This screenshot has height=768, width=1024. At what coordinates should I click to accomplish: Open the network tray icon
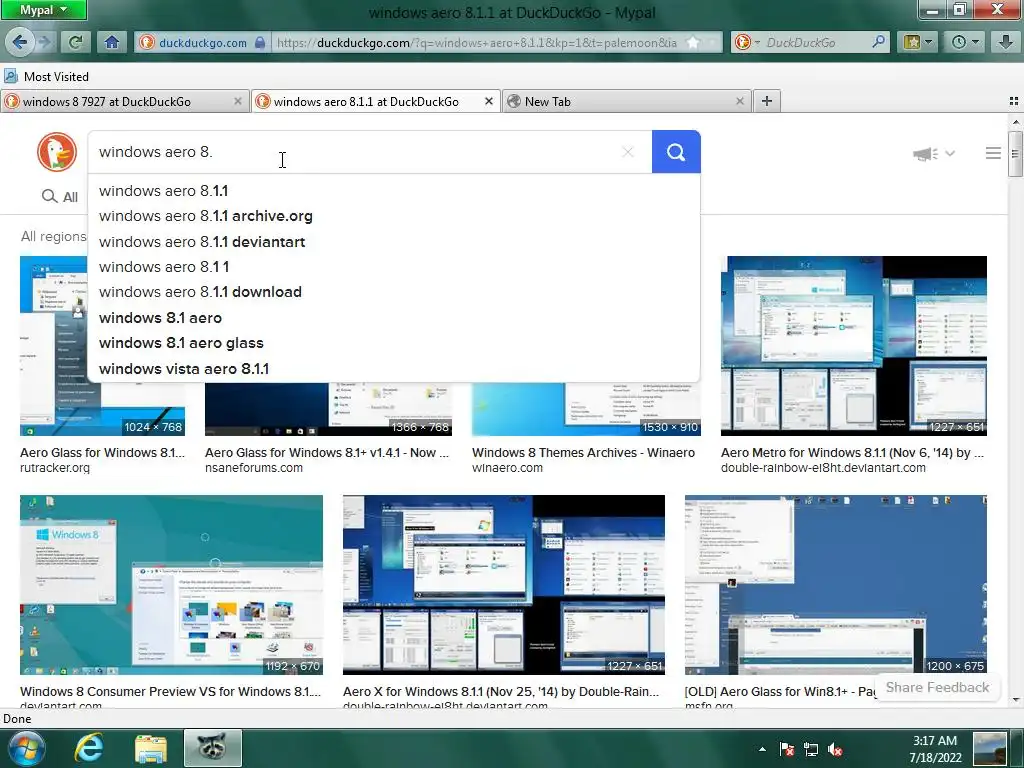(x=811, y=749)
